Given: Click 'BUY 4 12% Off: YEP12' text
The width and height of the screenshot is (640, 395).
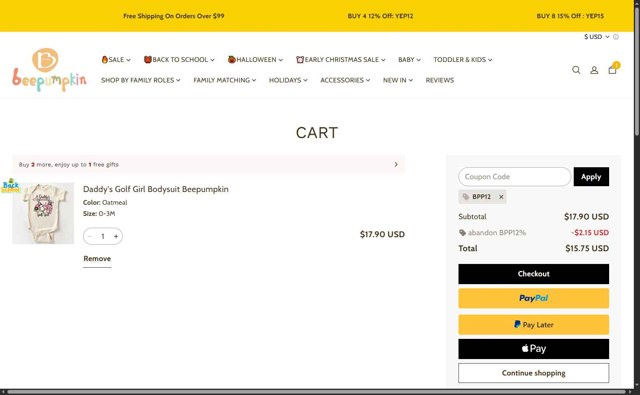Looking at the screenshot, I should [380, 16].
